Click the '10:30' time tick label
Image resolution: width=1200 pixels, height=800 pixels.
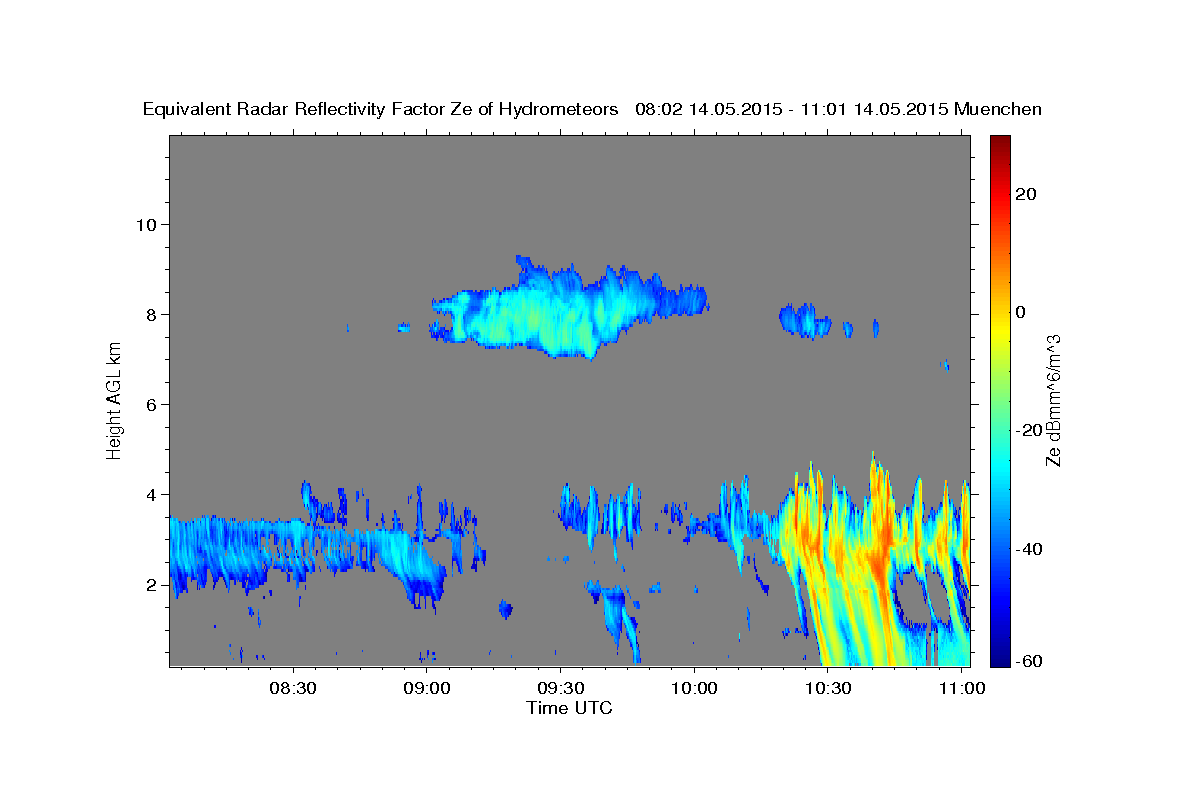click(x=828, y=688)
